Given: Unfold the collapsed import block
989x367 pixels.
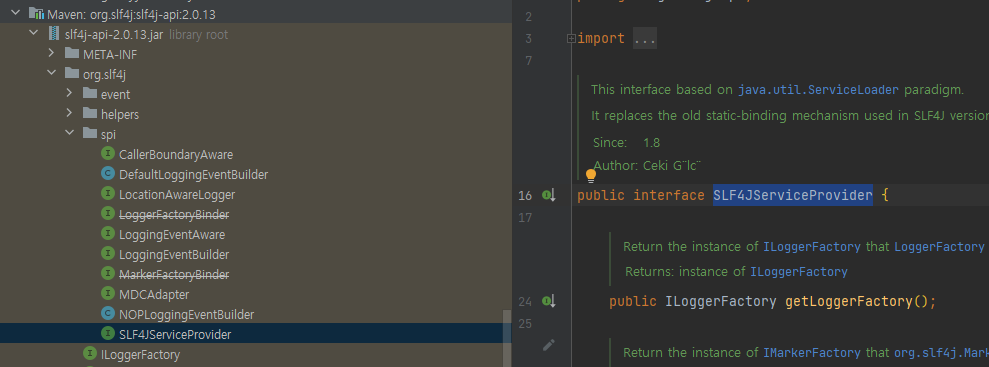Looking at the screenshot, I should tap(571, 39).
